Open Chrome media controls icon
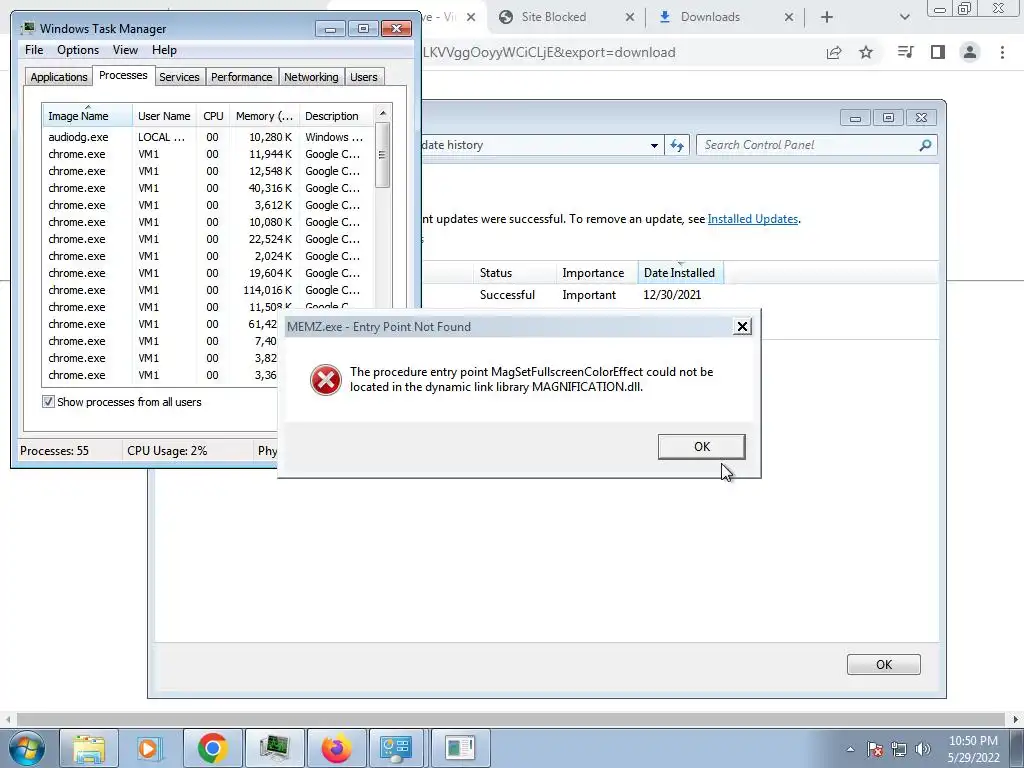1024x768 pixels. [905, 52]
